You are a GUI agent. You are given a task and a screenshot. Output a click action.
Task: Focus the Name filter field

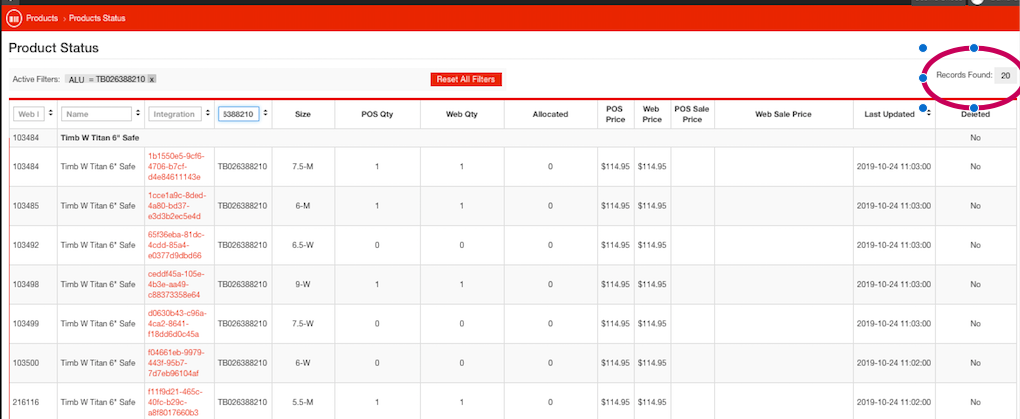coord(96,114)
